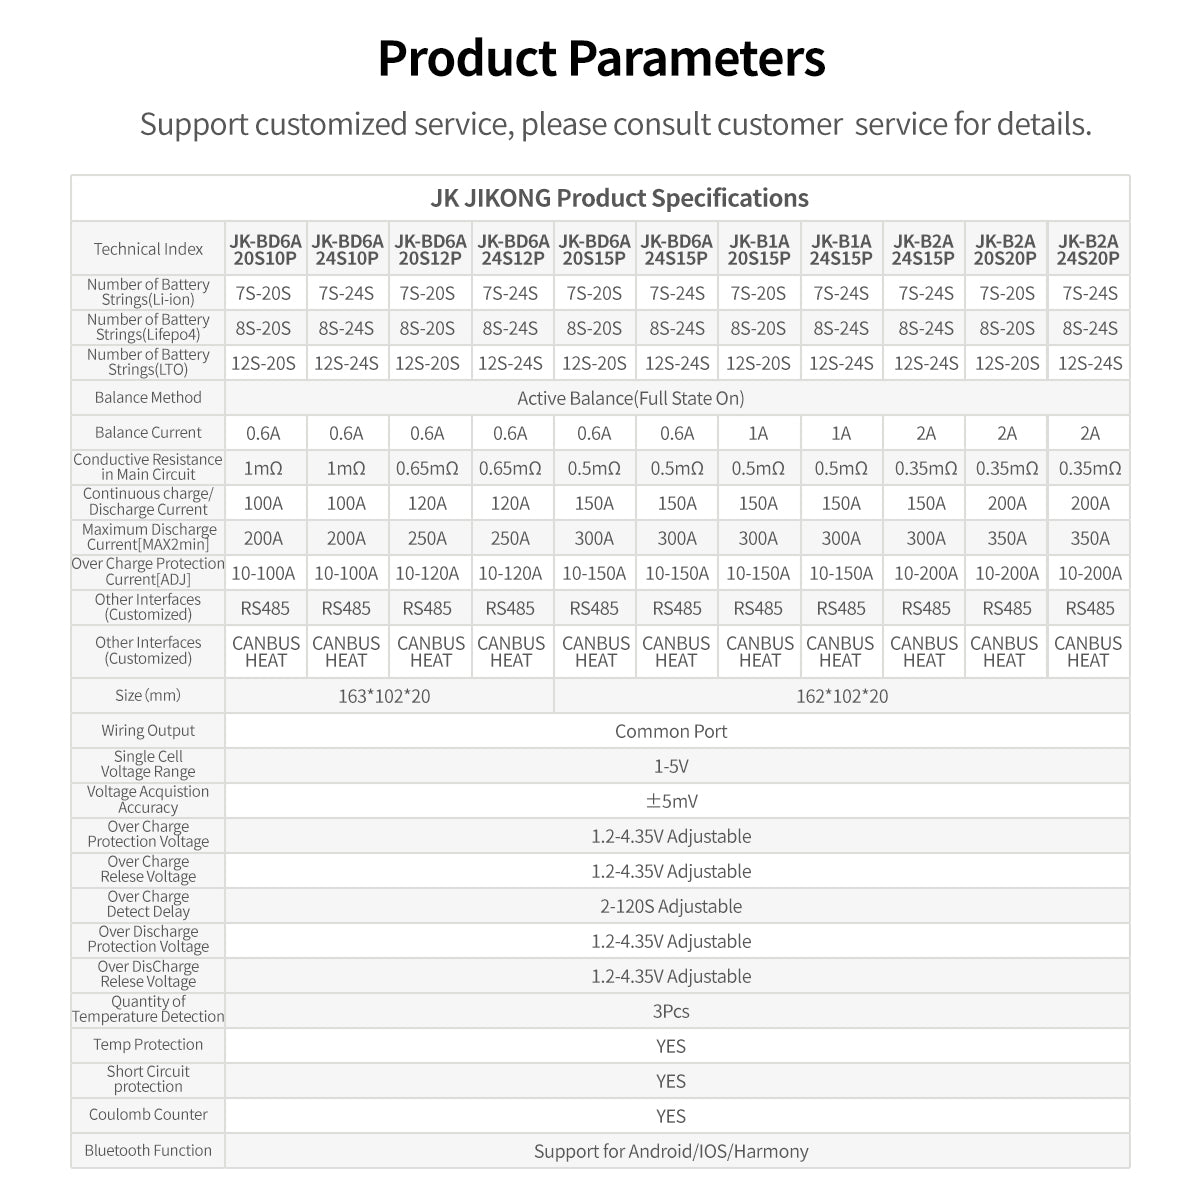Viewport: 1200px width, 1200px height.
Task: Click the Support customized service subtitle text
Action: pos(615,124)
